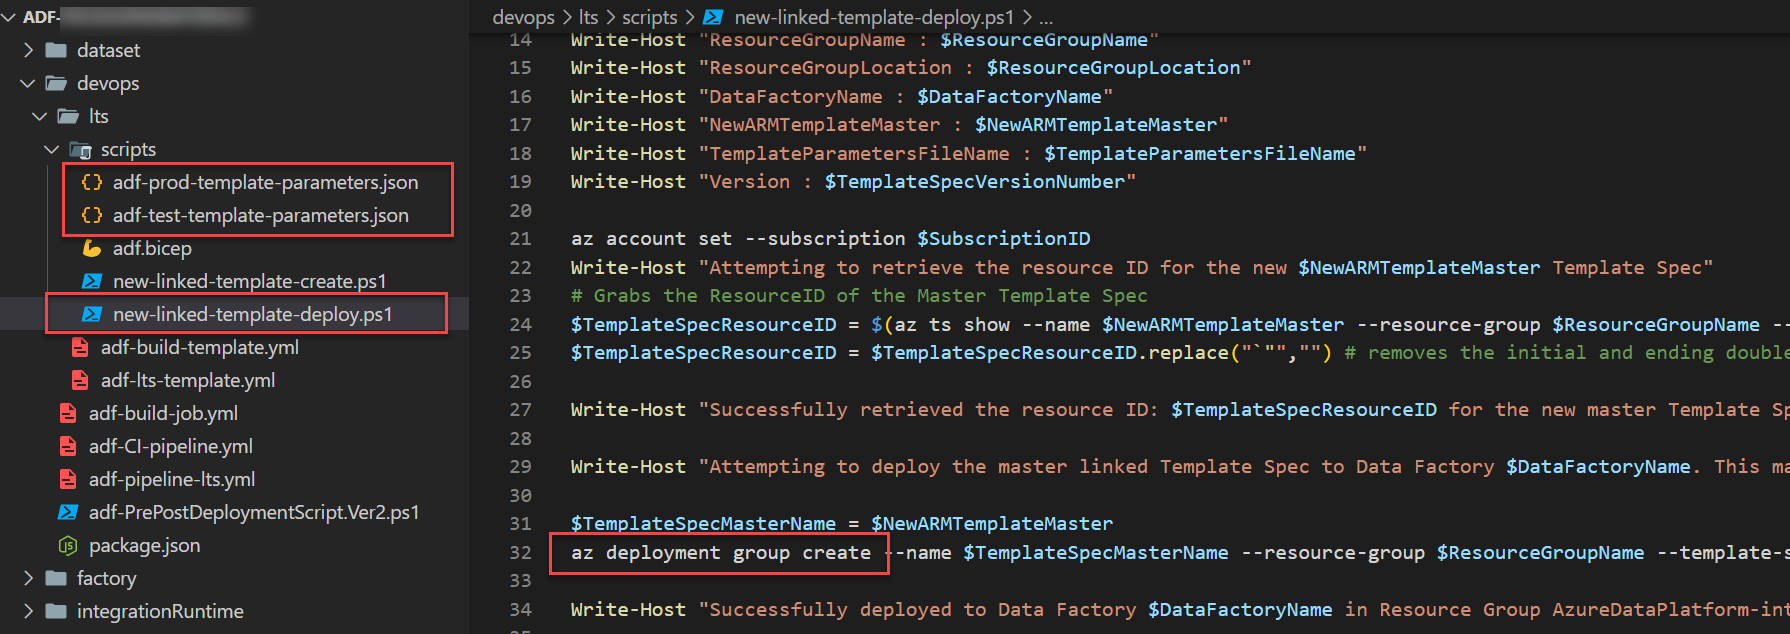
Task: Expand the dataset folder
Action: 28,51
